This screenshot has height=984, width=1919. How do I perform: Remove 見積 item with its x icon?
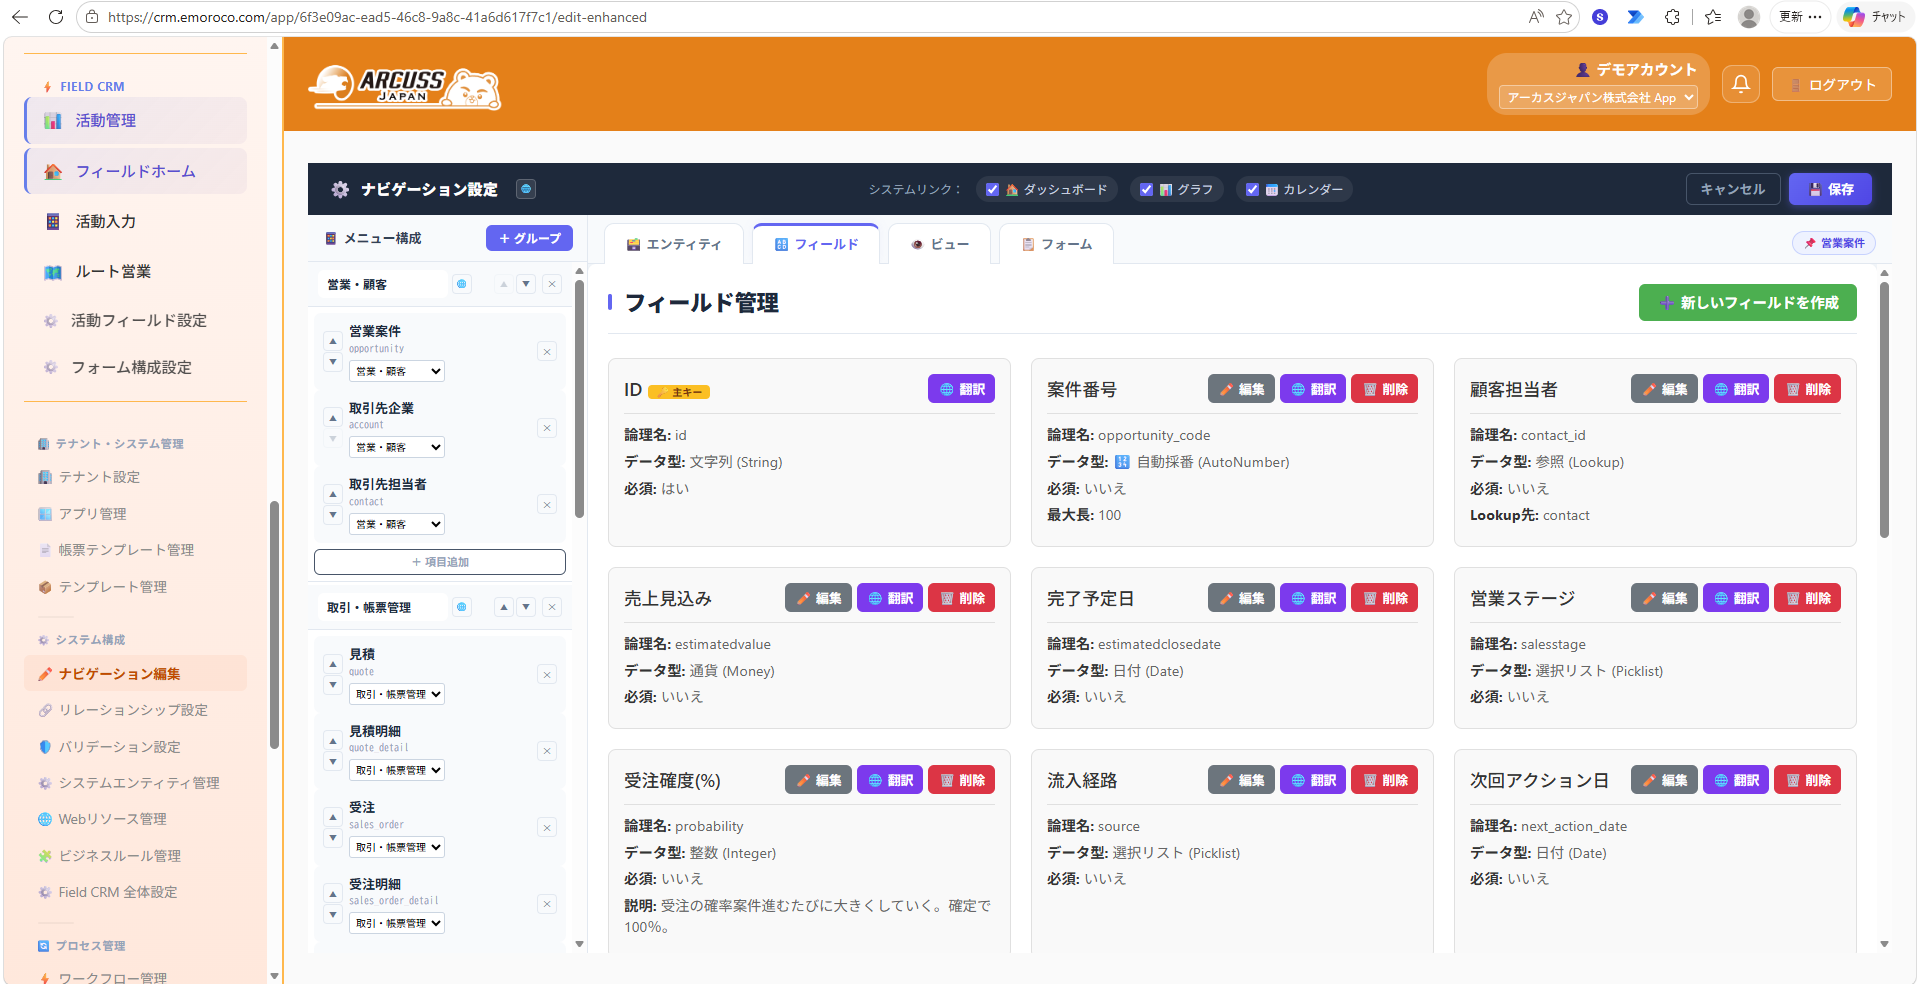(x=547, y=675)
